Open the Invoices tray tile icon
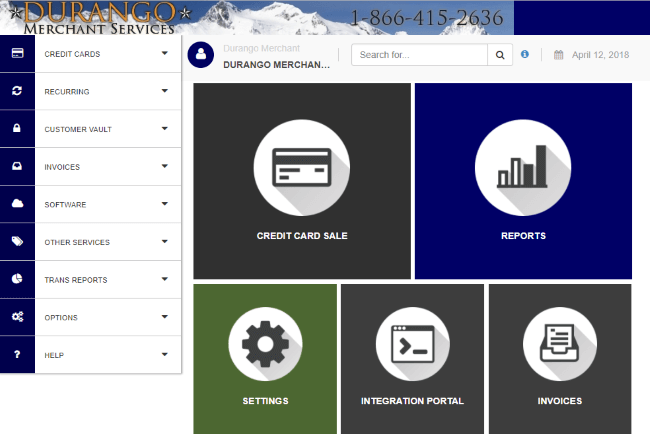 pos(560,344)
